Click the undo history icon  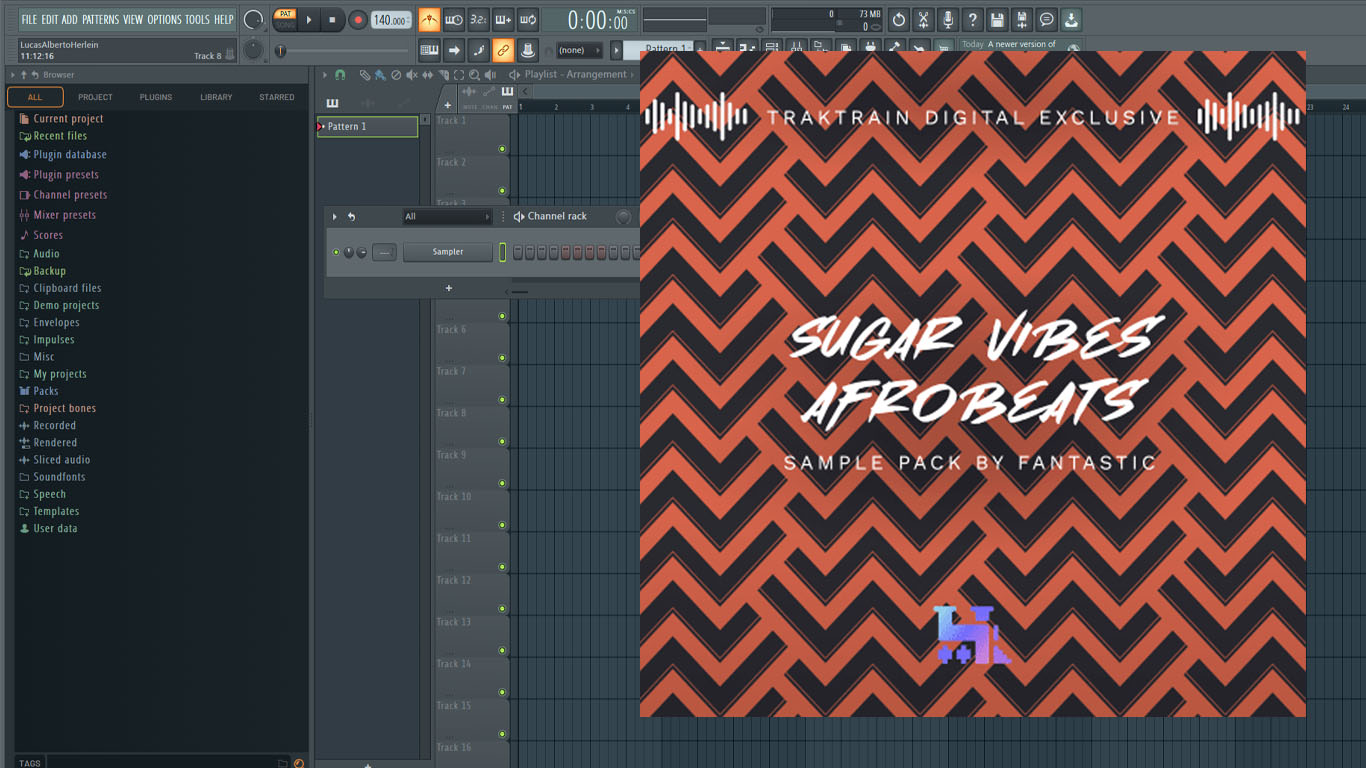[x=898, y=20]
